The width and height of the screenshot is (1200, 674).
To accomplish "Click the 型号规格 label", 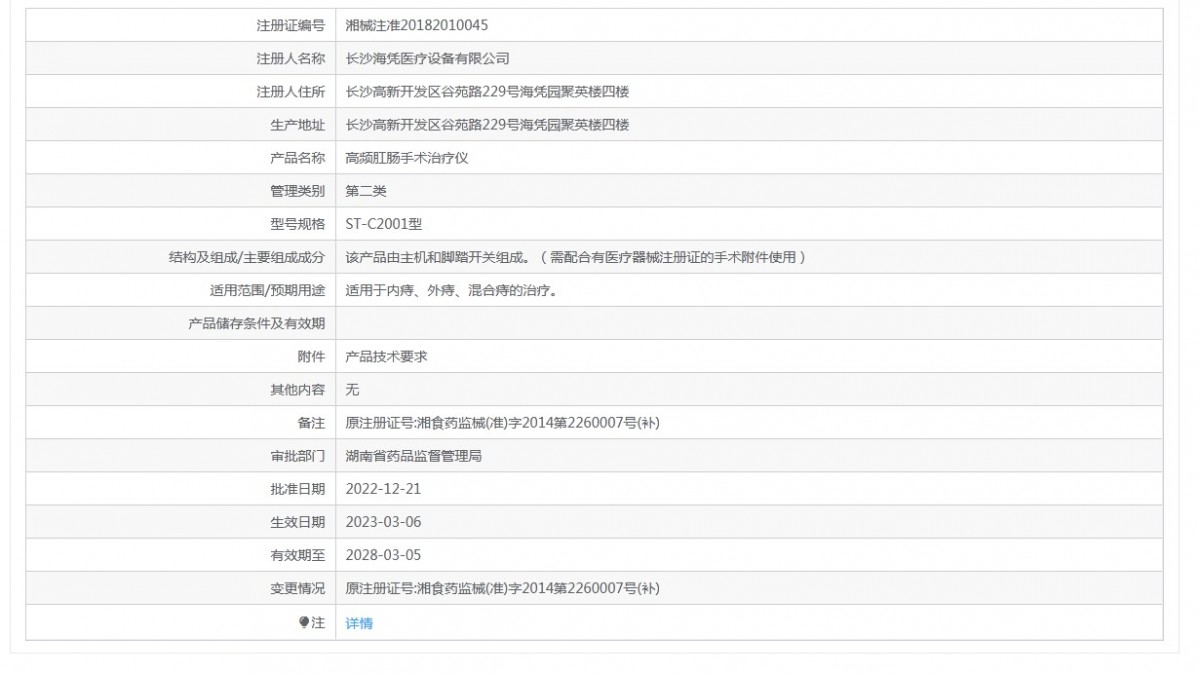I will (298, 224).
